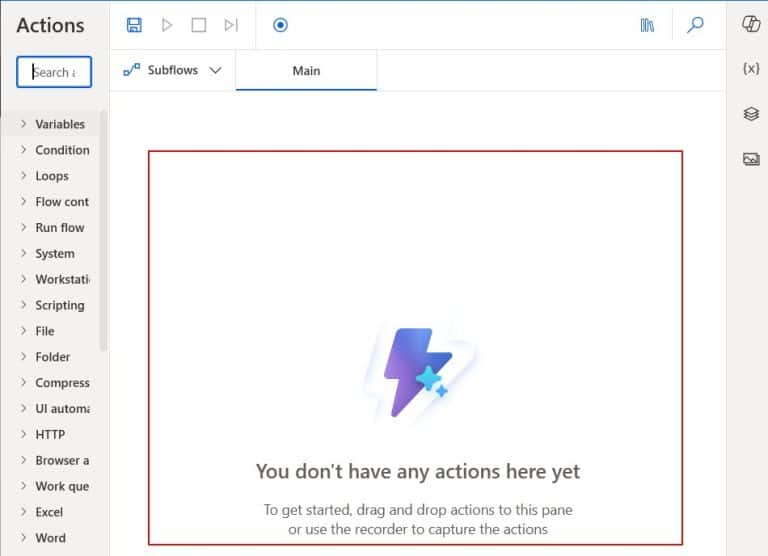The width and height of the screenshot is (768, 556).
Task: Open the Images pane icon
Action: coord(751,159)
